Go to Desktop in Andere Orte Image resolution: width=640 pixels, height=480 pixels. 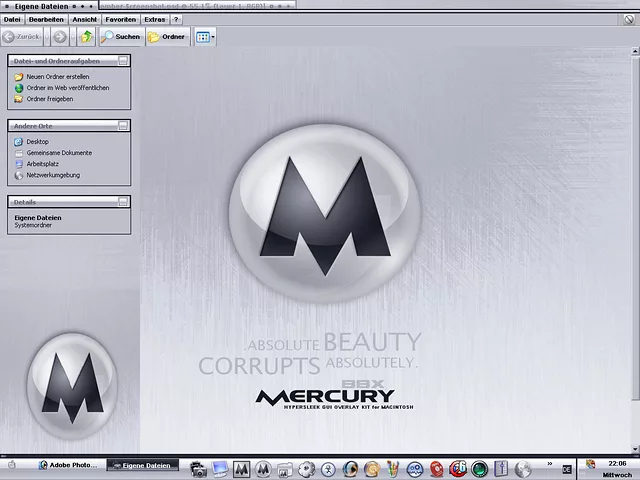point(38,142)
